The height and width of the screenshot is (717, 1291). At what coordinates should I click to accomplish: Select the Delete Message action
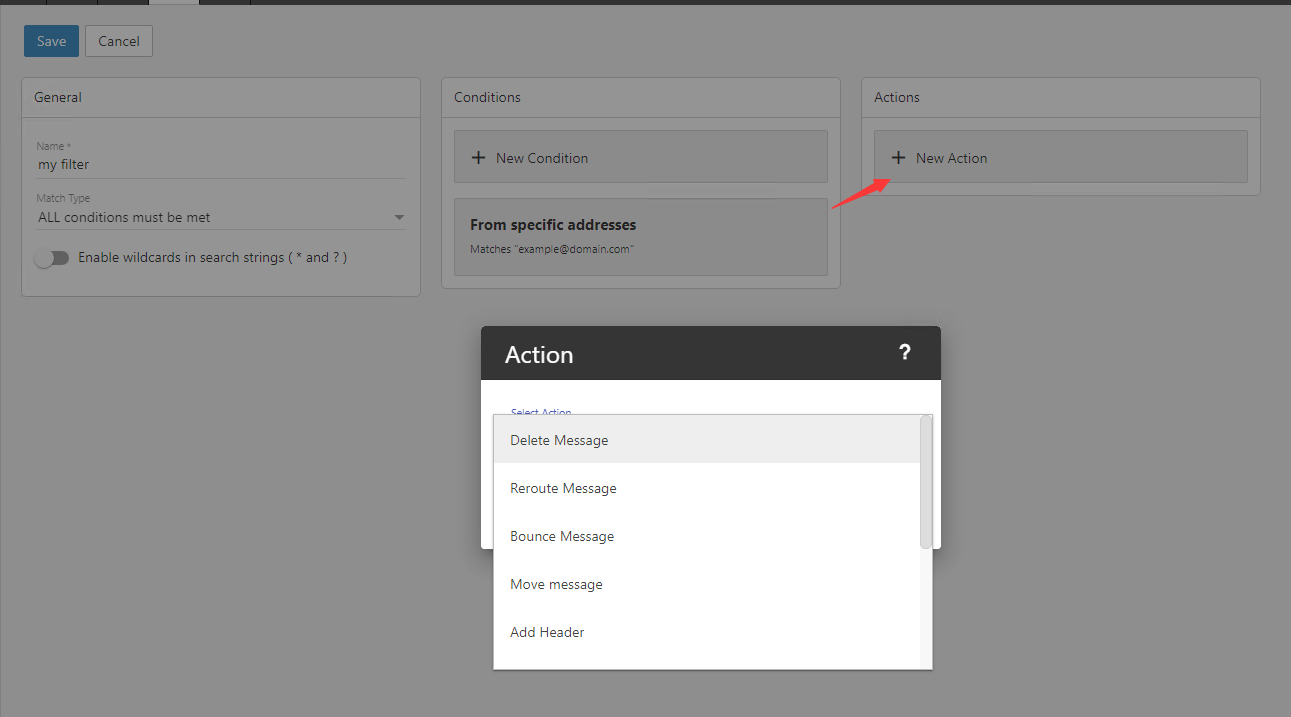[x=559, y=440]
